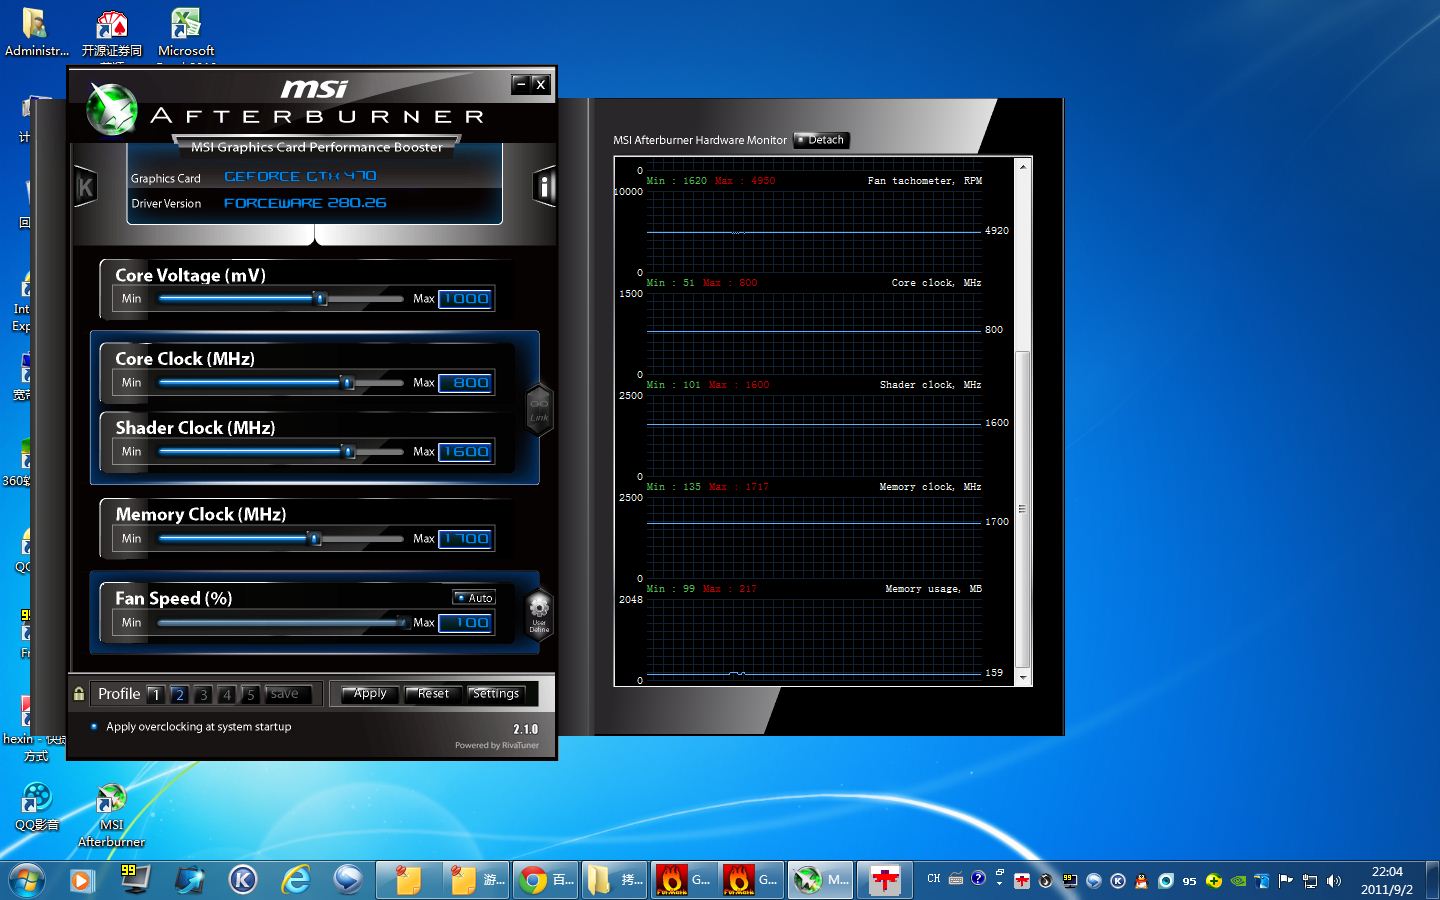Click the Show desktop strip at taskbar end
Viewport: 1440px width, 900px height.
(1432, 880)
